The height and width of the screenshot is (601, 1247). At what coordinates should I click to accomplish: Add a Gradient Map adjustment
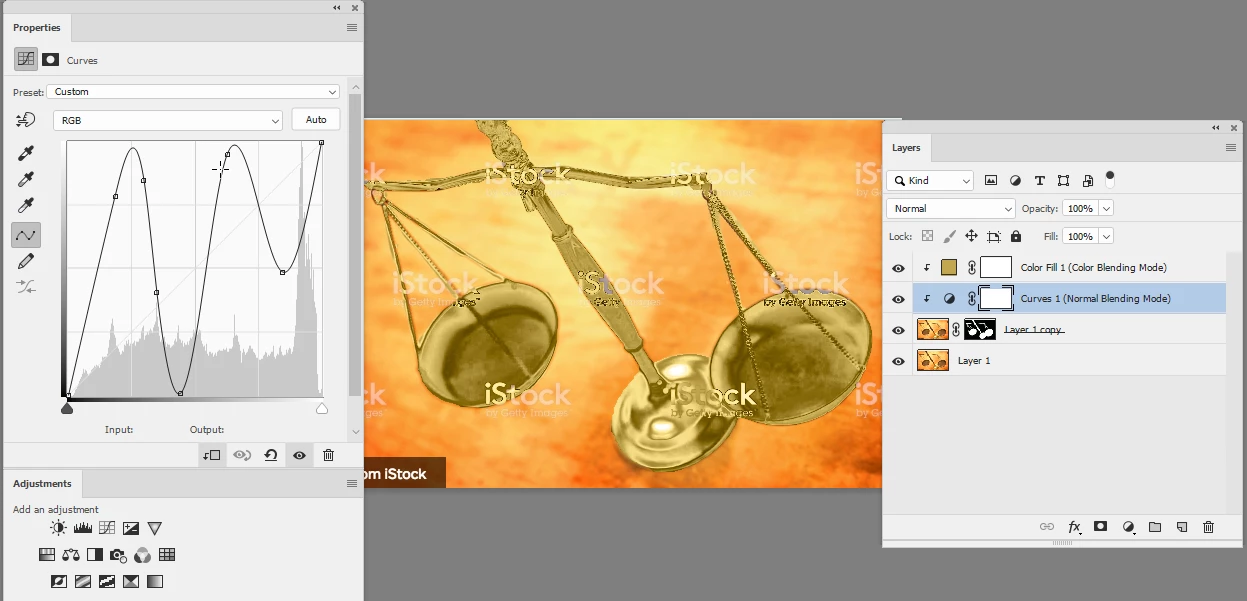click(x=155, y=581)
